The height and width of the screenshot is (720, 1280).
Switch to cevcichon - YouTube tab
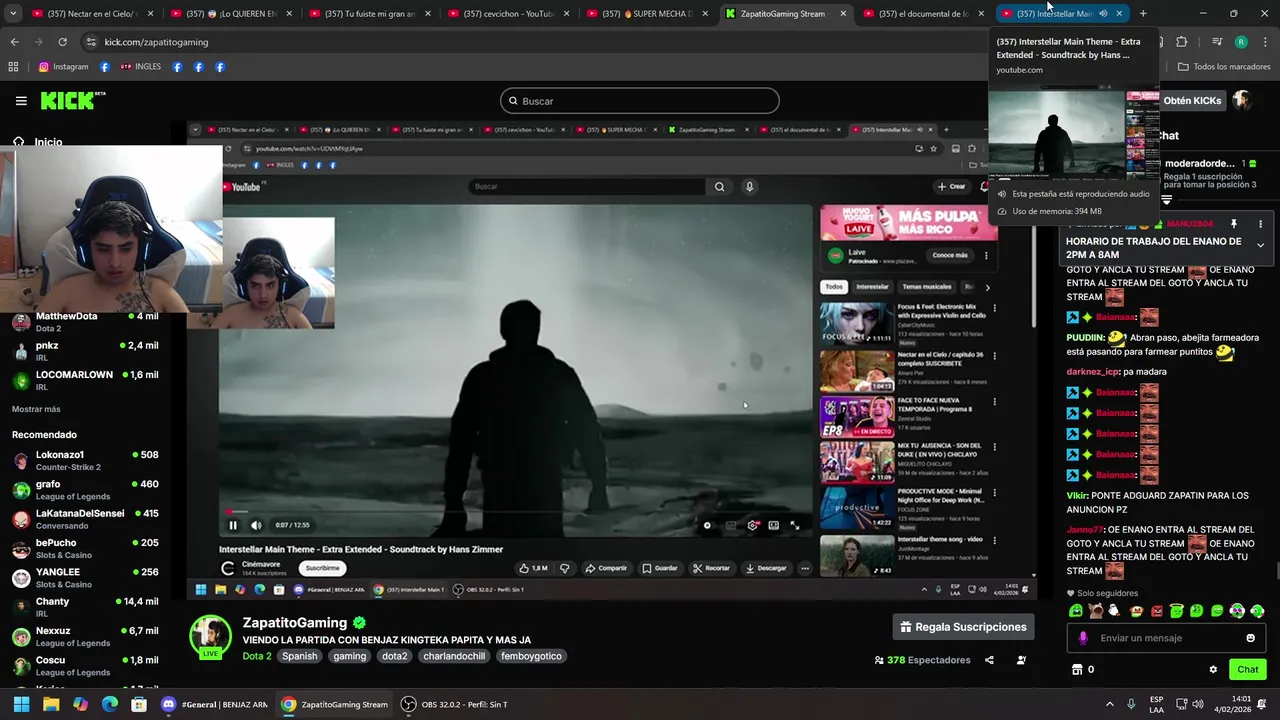point(507,13)
